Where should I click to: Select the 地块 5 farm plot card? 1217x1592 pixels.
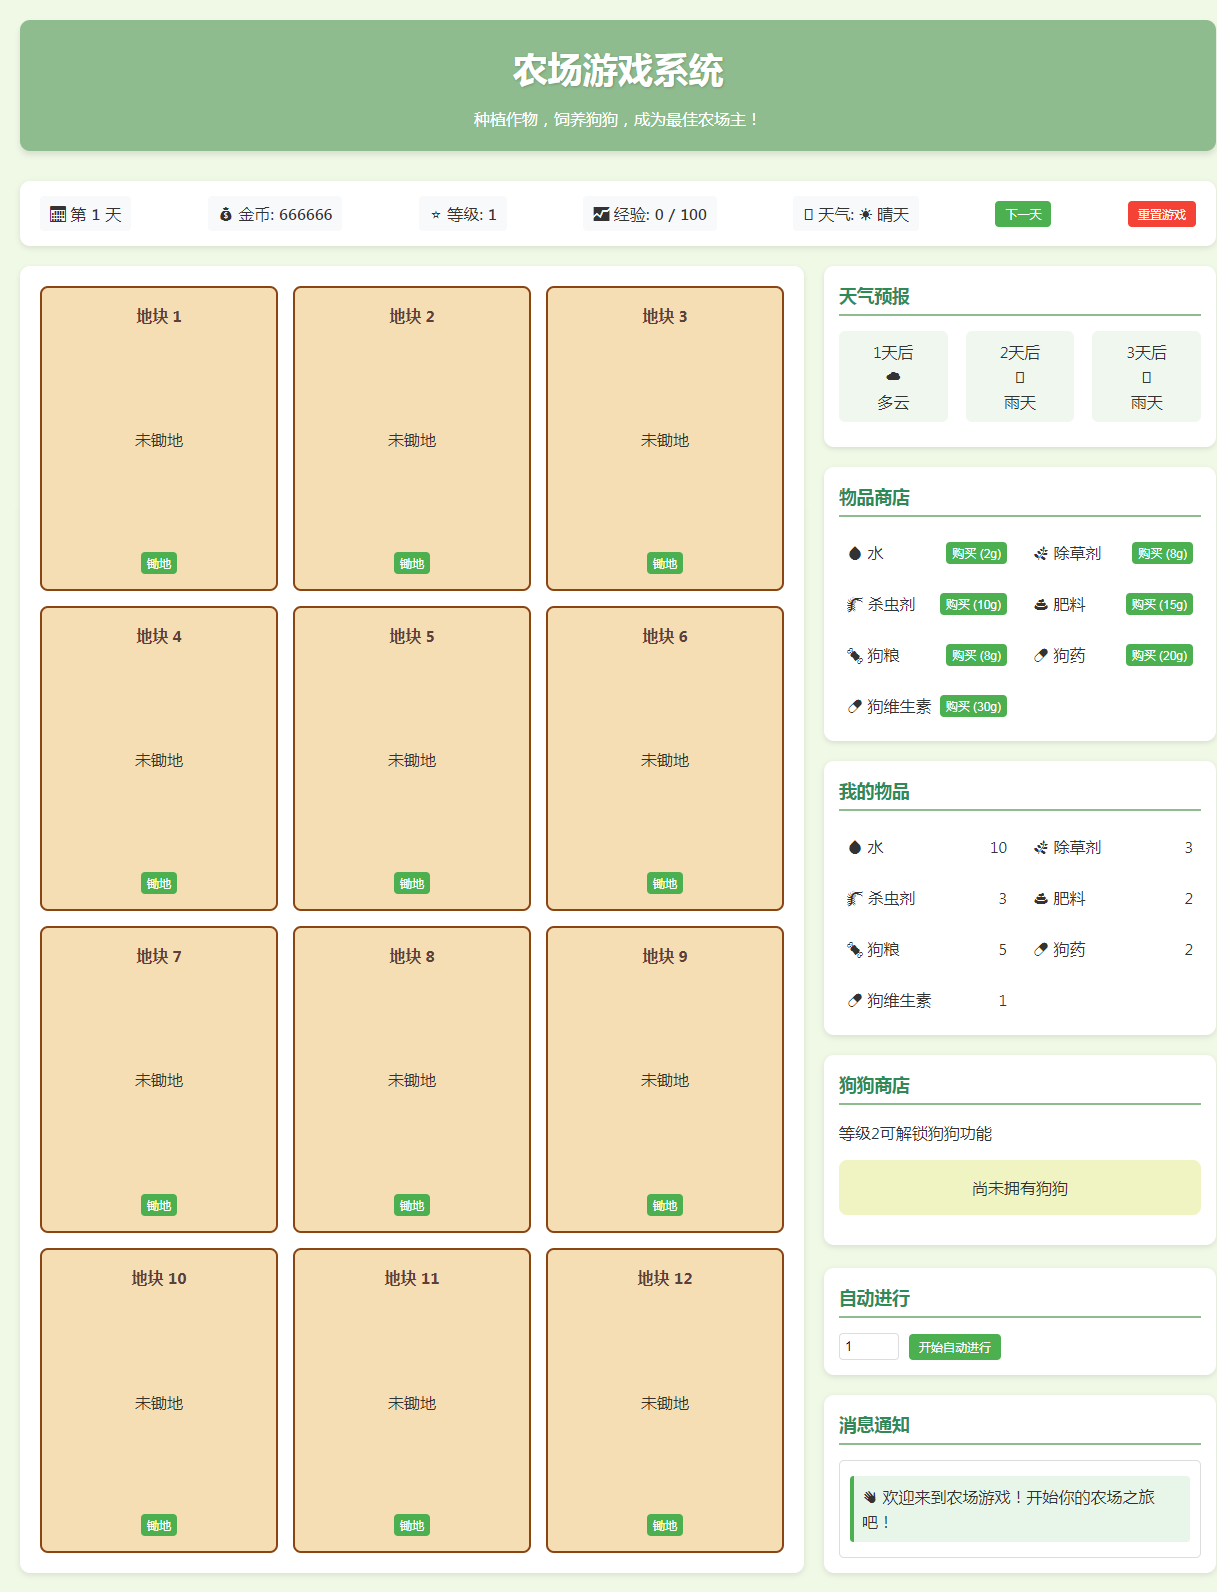(x=412, y=758)
